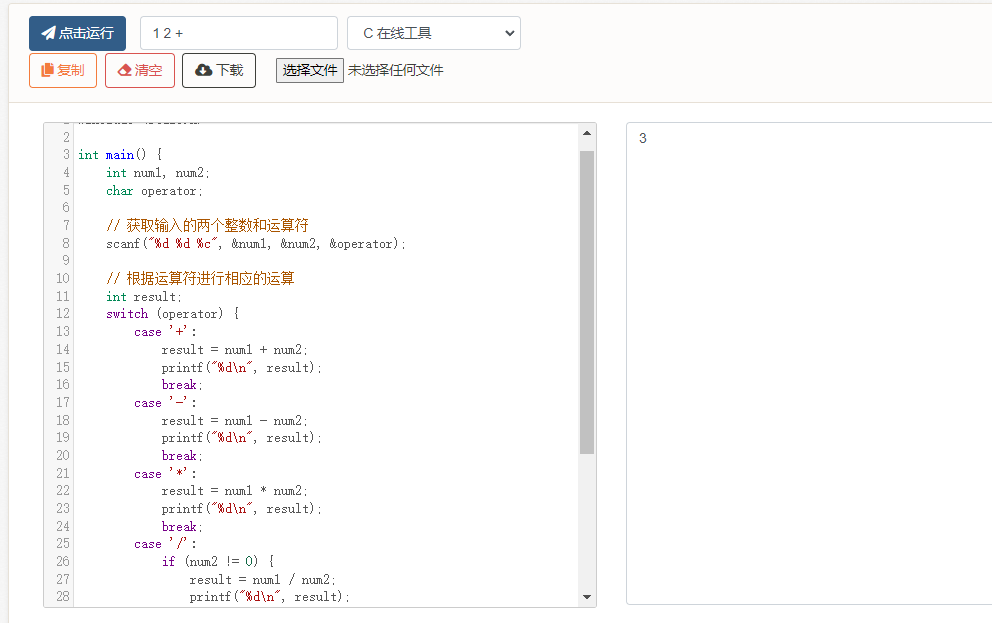Click the 复制 copy button

pyautogui.click(x=63, y=70)
